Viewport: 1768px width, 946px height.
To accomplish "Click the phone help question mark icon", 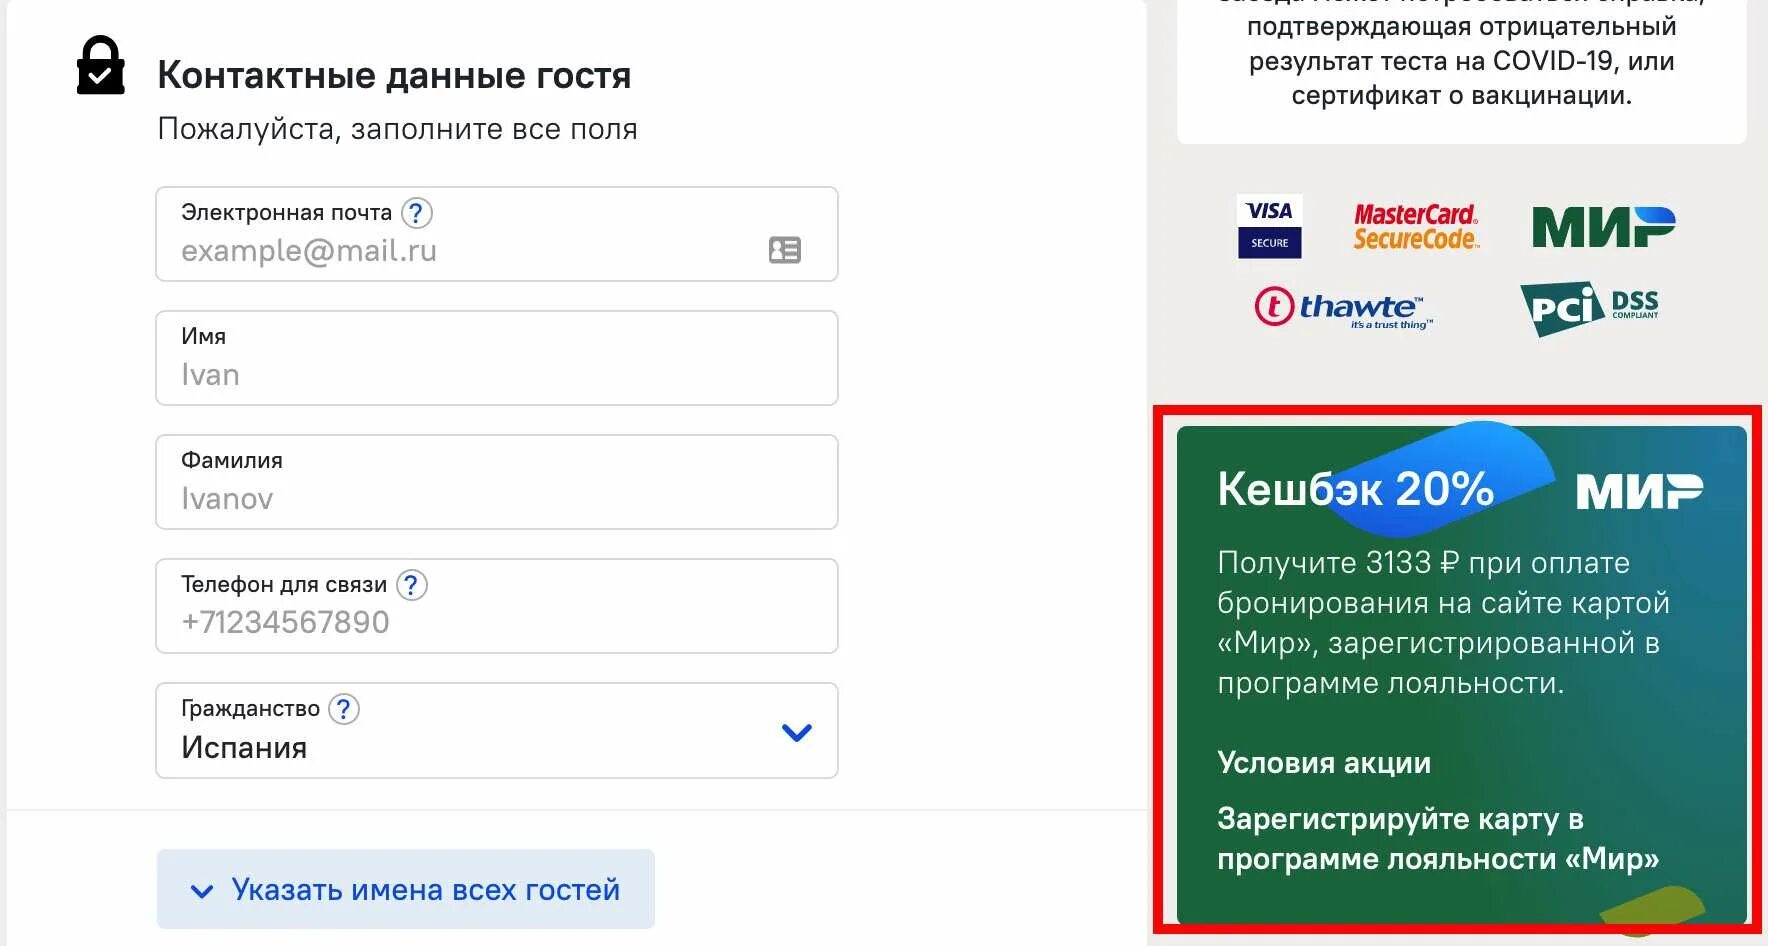I will tap(412, 585).
